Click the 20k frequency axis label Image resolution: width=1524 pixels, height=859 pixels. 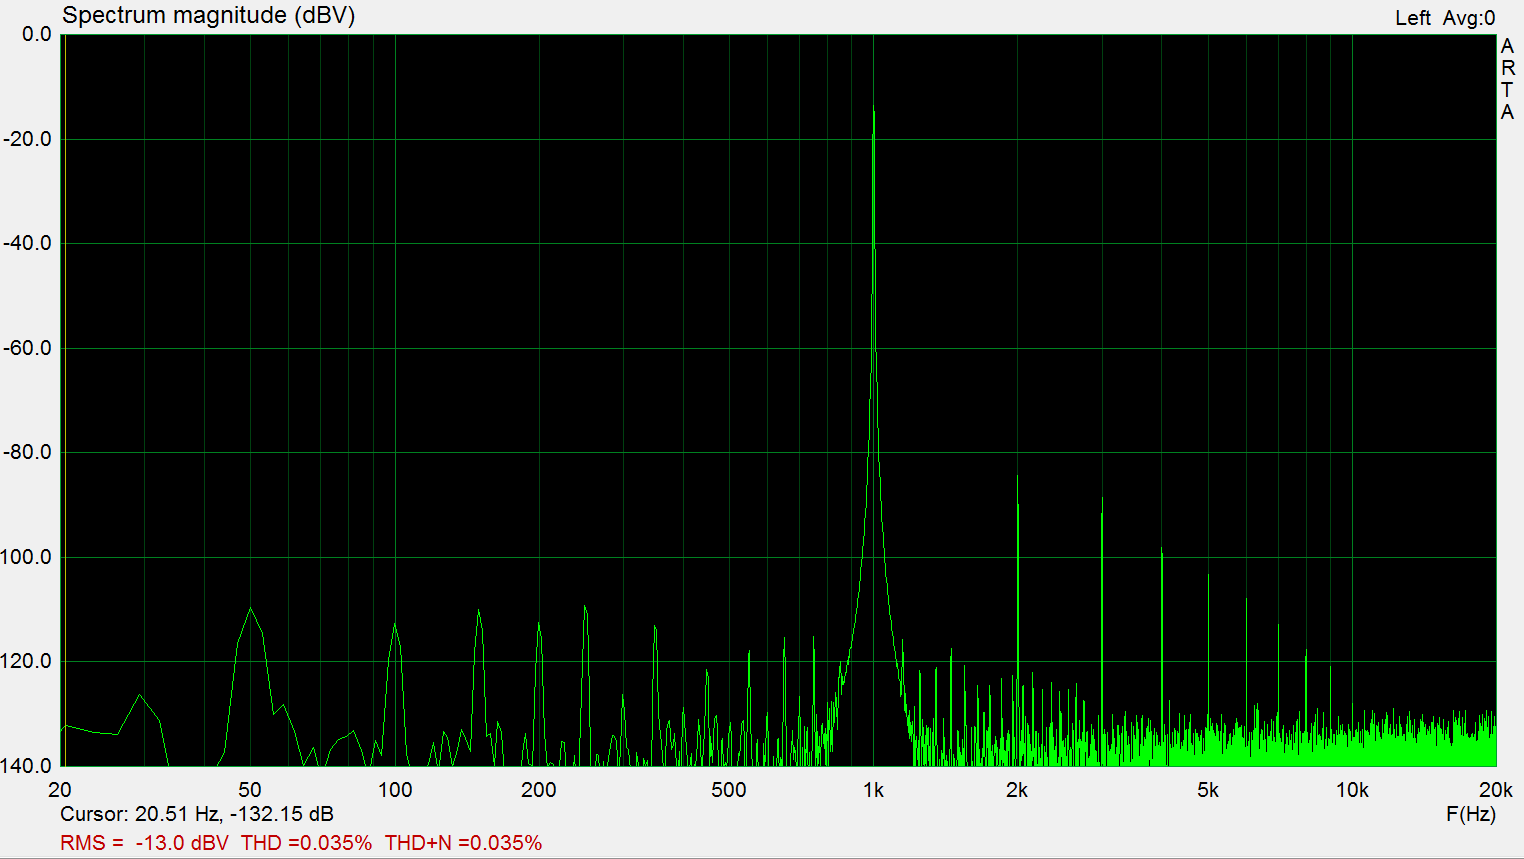1496,790
